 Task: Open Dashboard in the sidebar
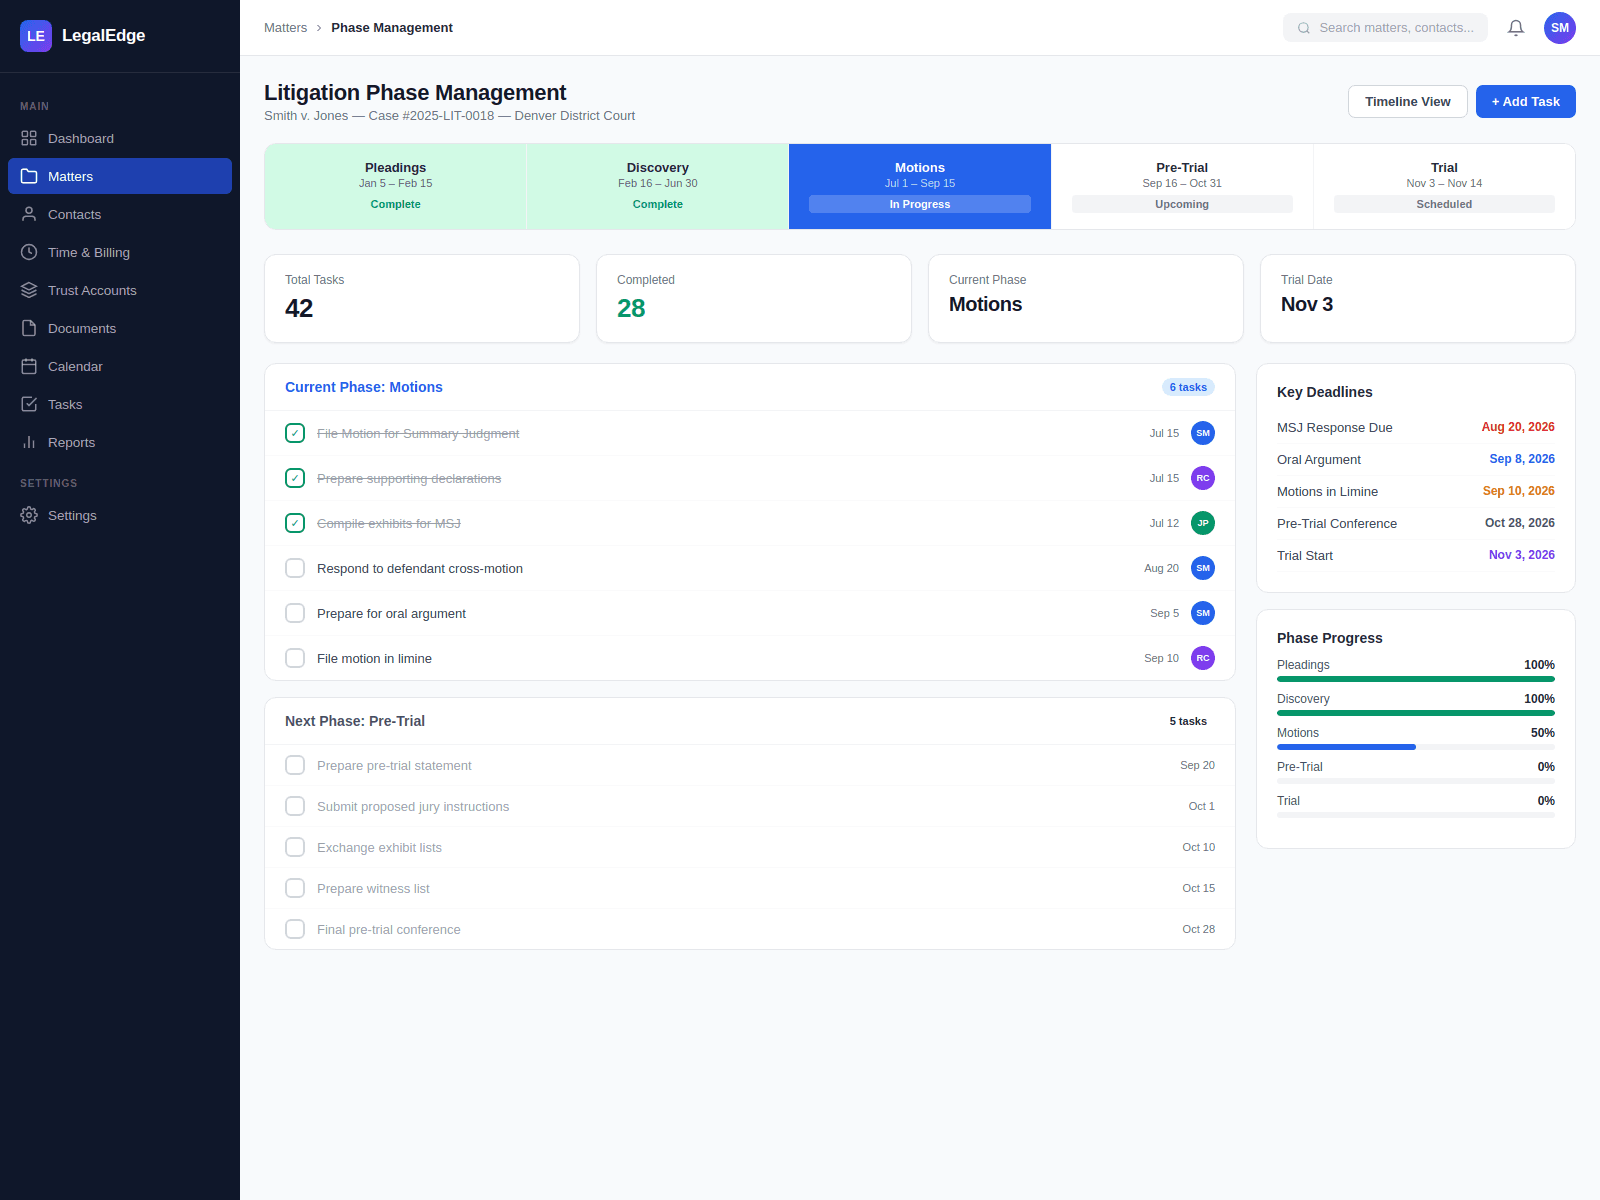120,138
